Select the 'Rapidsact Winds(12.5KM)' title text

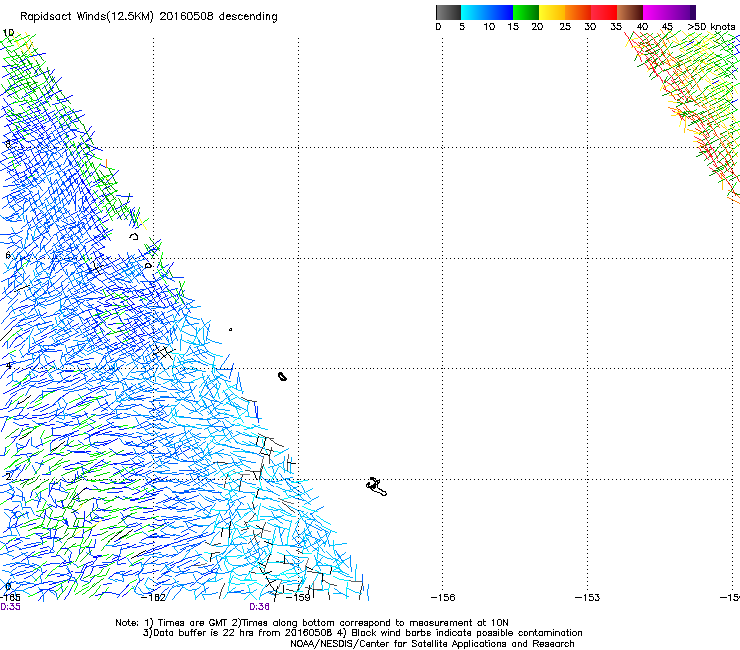tap(86, 17)
